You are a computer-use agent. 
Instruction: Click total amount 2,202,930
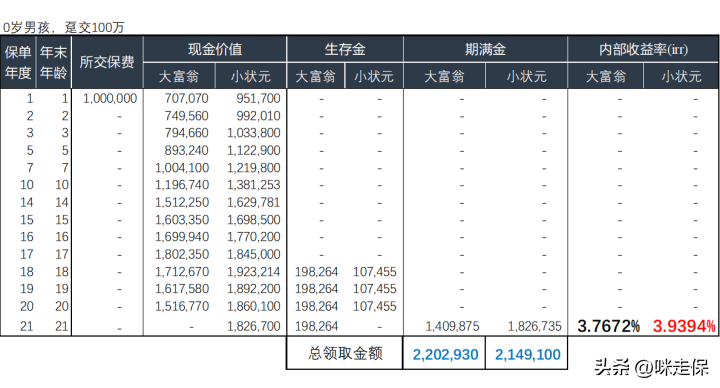click(445, 354)
